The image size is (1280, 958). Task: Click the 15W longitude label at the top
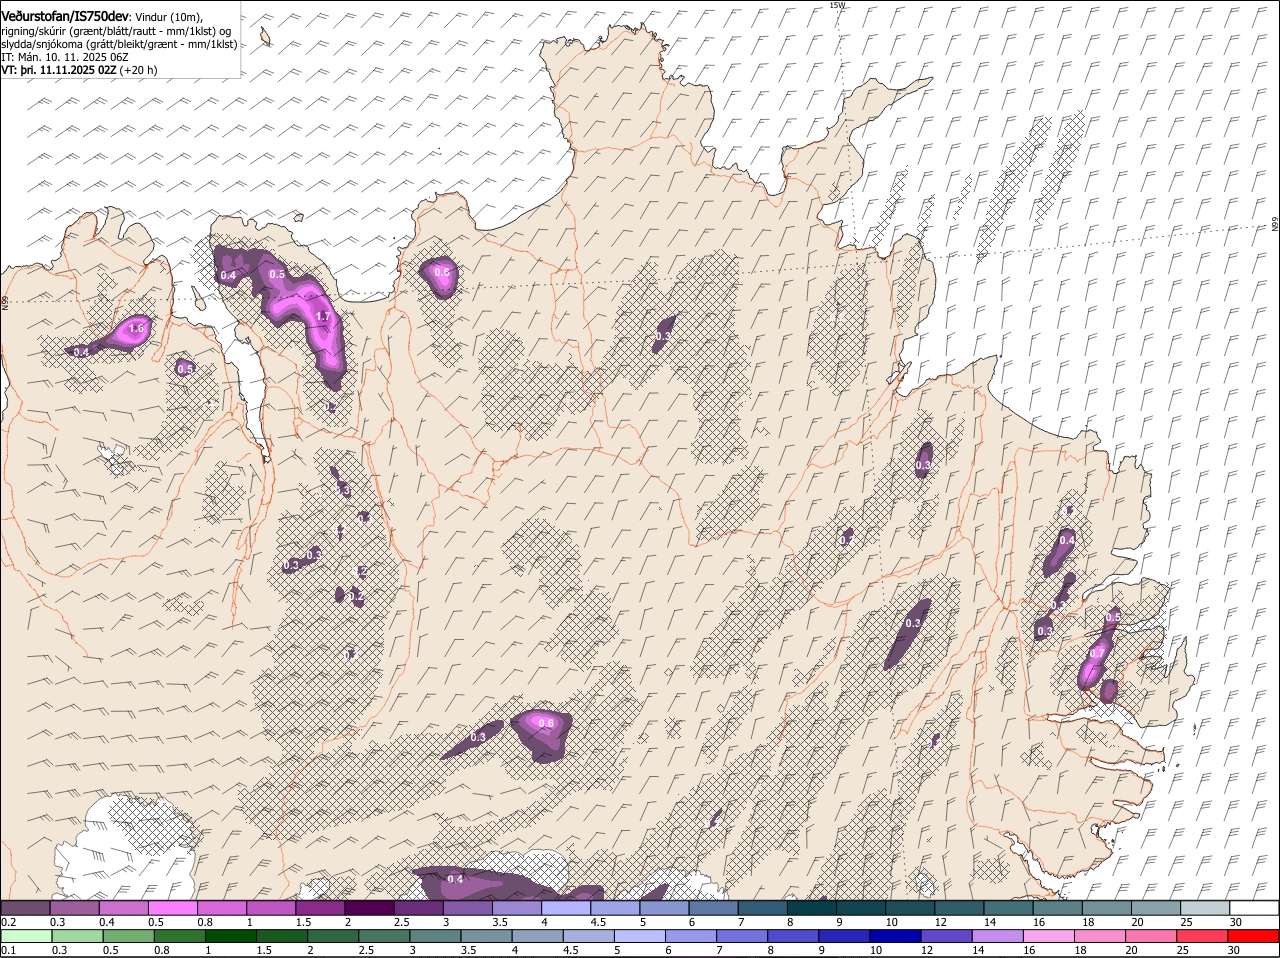837,5
